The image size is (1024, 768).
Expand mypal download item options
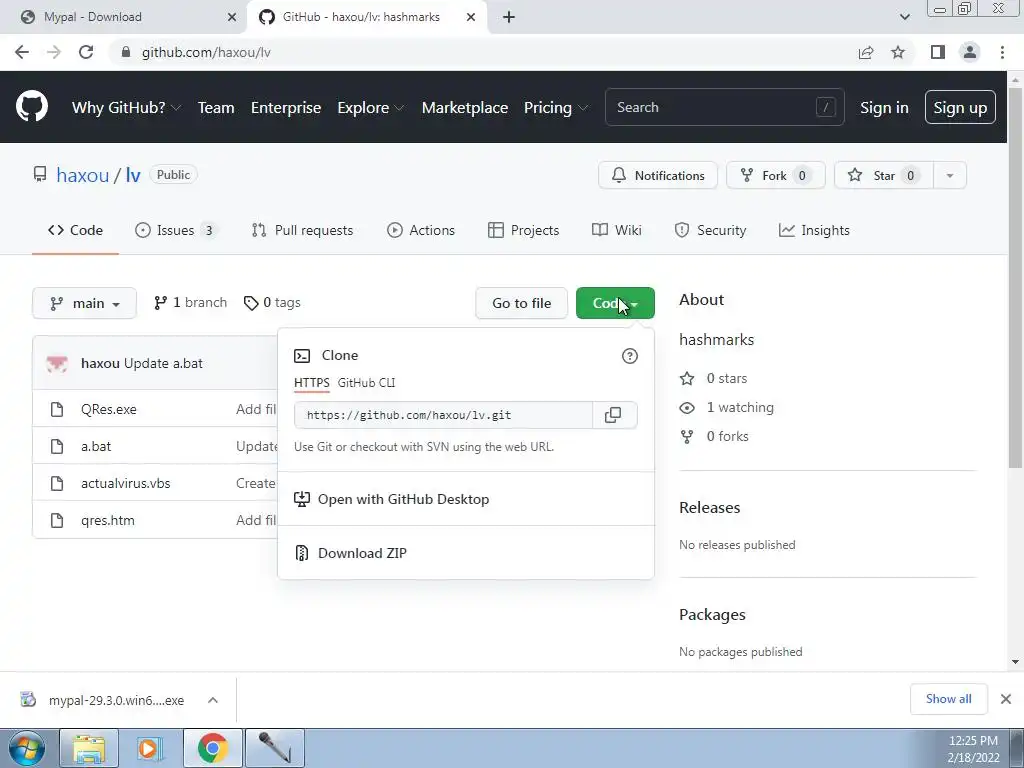(213, 700)
